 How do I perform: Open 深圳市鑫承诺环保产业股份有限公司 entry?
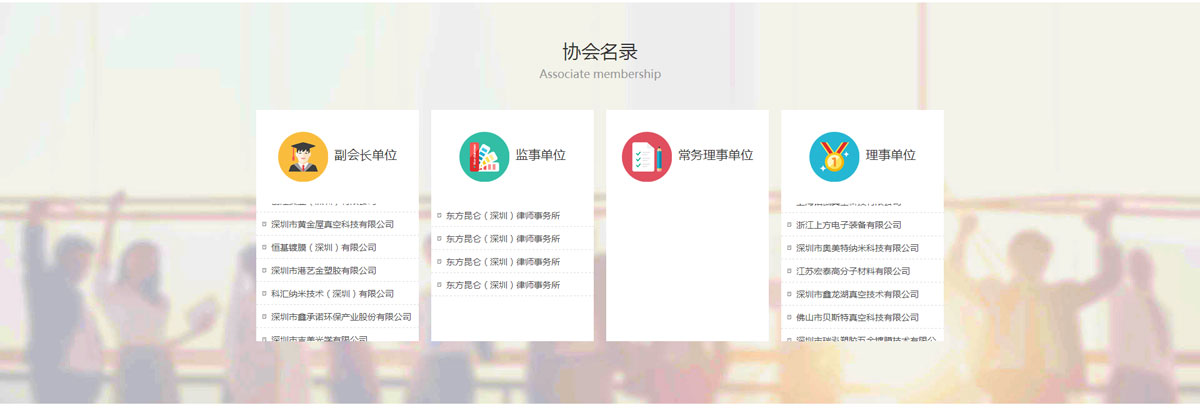pyautogui.click(x=342, y=317)
